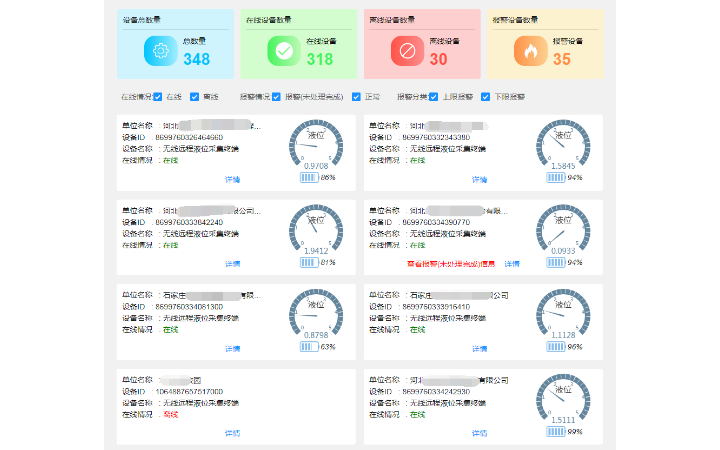Open the red 查看报警(未处理完成)信息 link
Screen dimensions: 720x450
451,264
